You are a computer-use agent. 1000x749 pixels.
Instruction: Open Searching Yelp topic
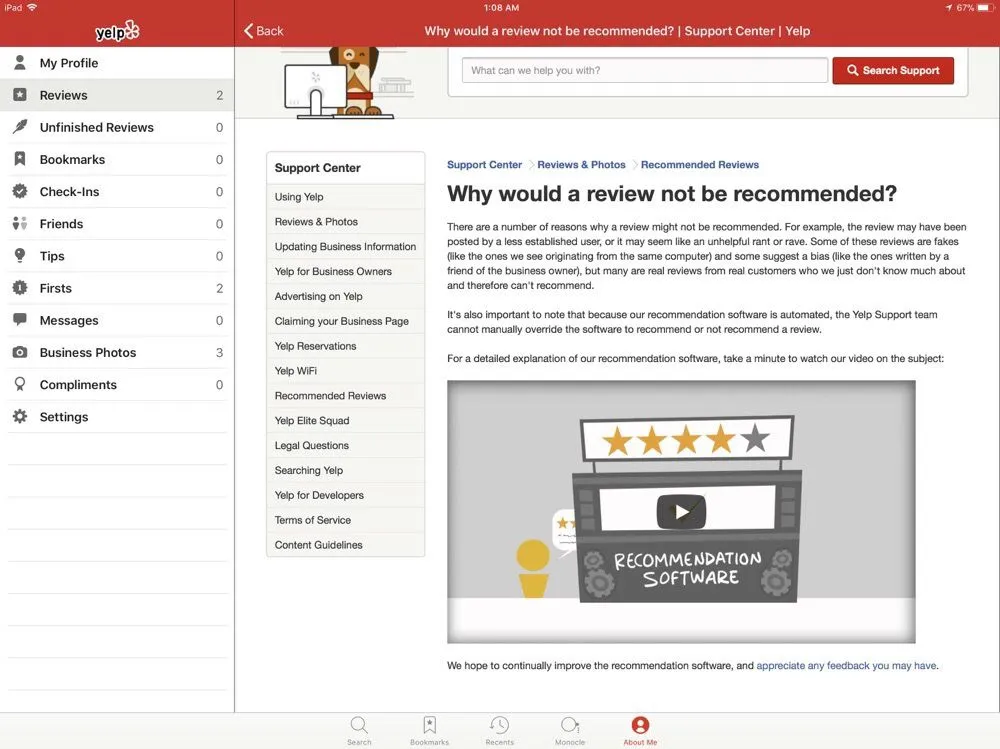(x=346, y=470)
